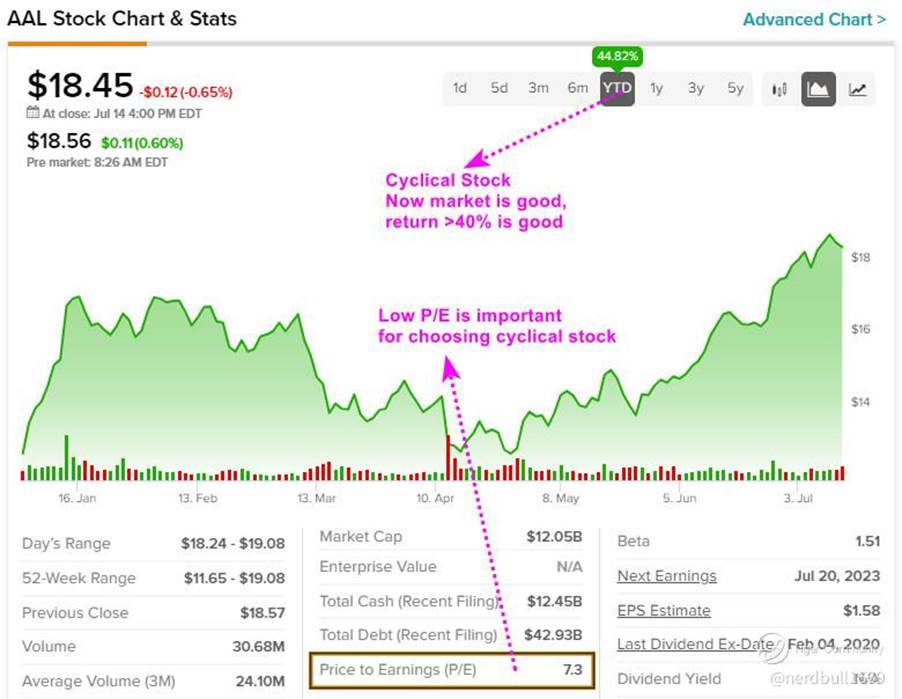Select the area chart view icon
The width and height of the screenshot is (902, 699).
coord(819,89)
